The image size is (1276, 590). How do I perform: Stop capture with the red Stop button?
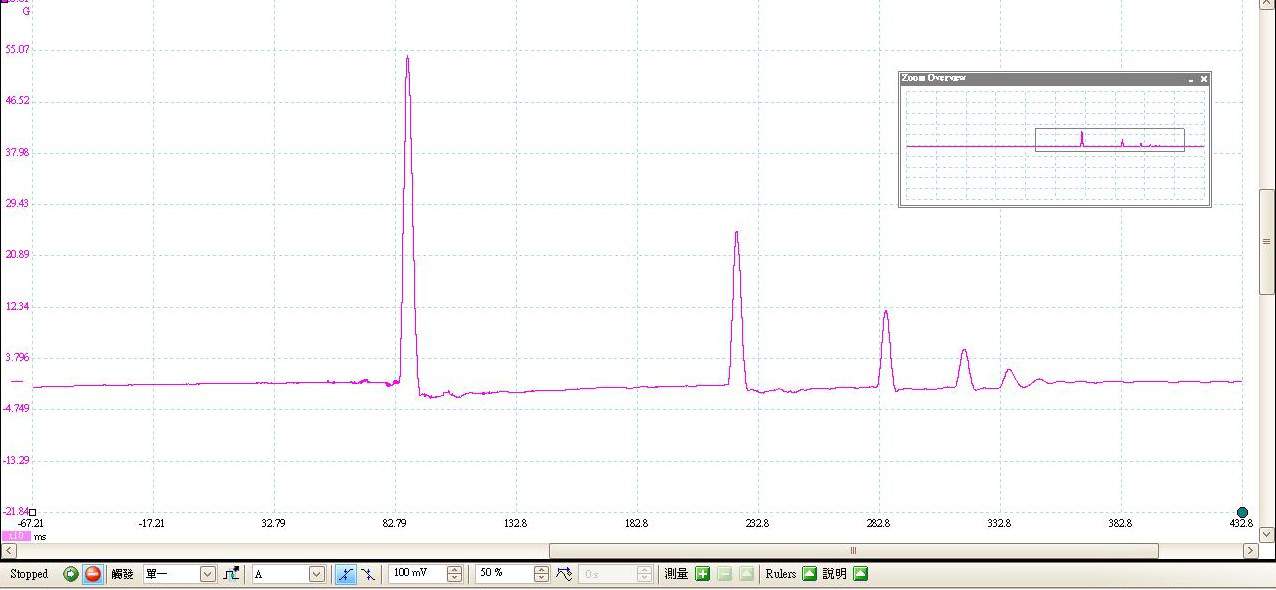[x=92, y=574]
